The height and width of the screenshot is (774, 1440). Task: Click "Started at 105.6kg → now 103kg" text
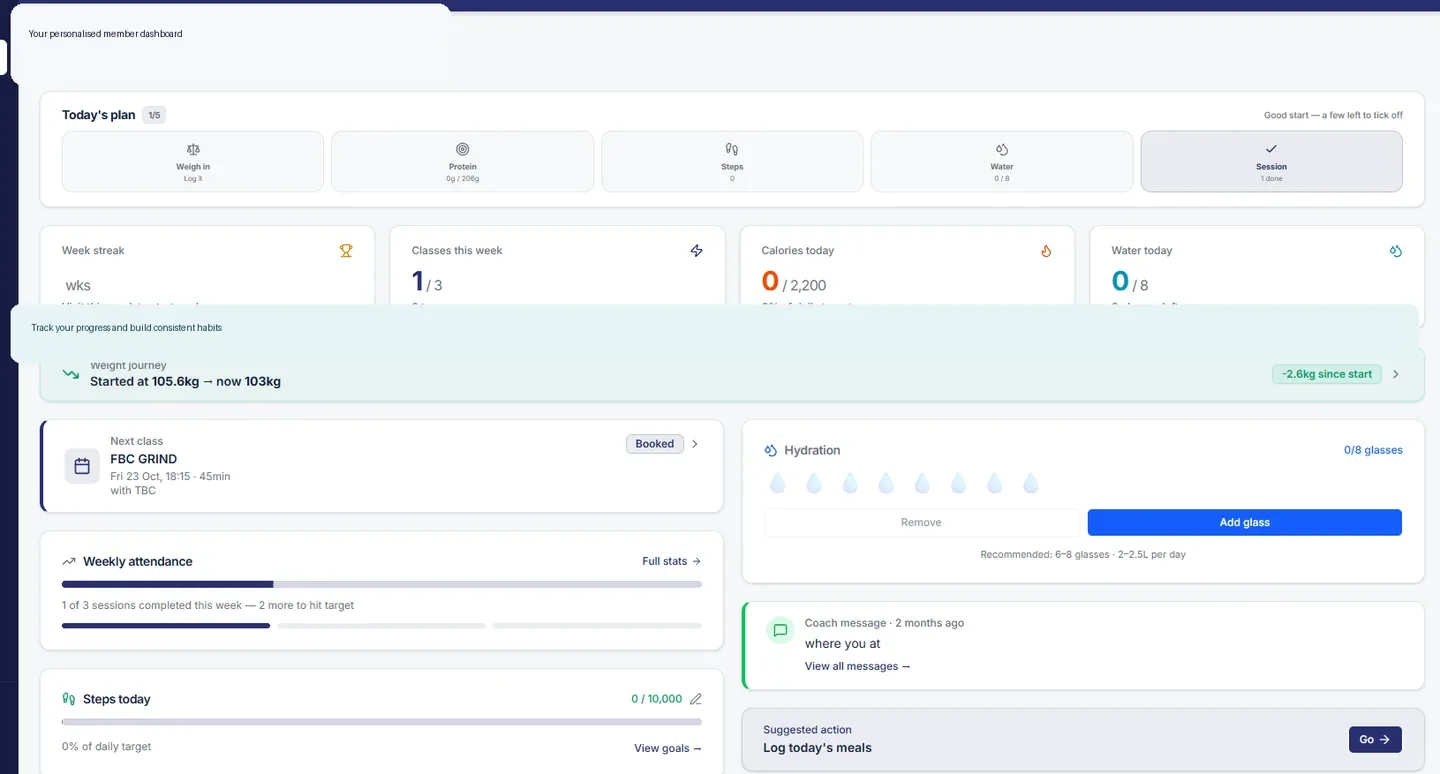pos(185,381)
